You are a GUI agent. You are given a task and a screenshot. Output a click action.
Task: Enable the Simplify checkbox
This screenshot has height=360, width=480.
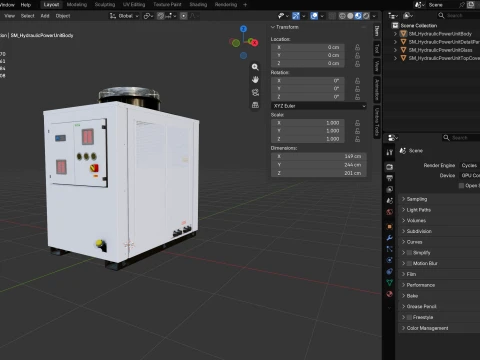409,253
